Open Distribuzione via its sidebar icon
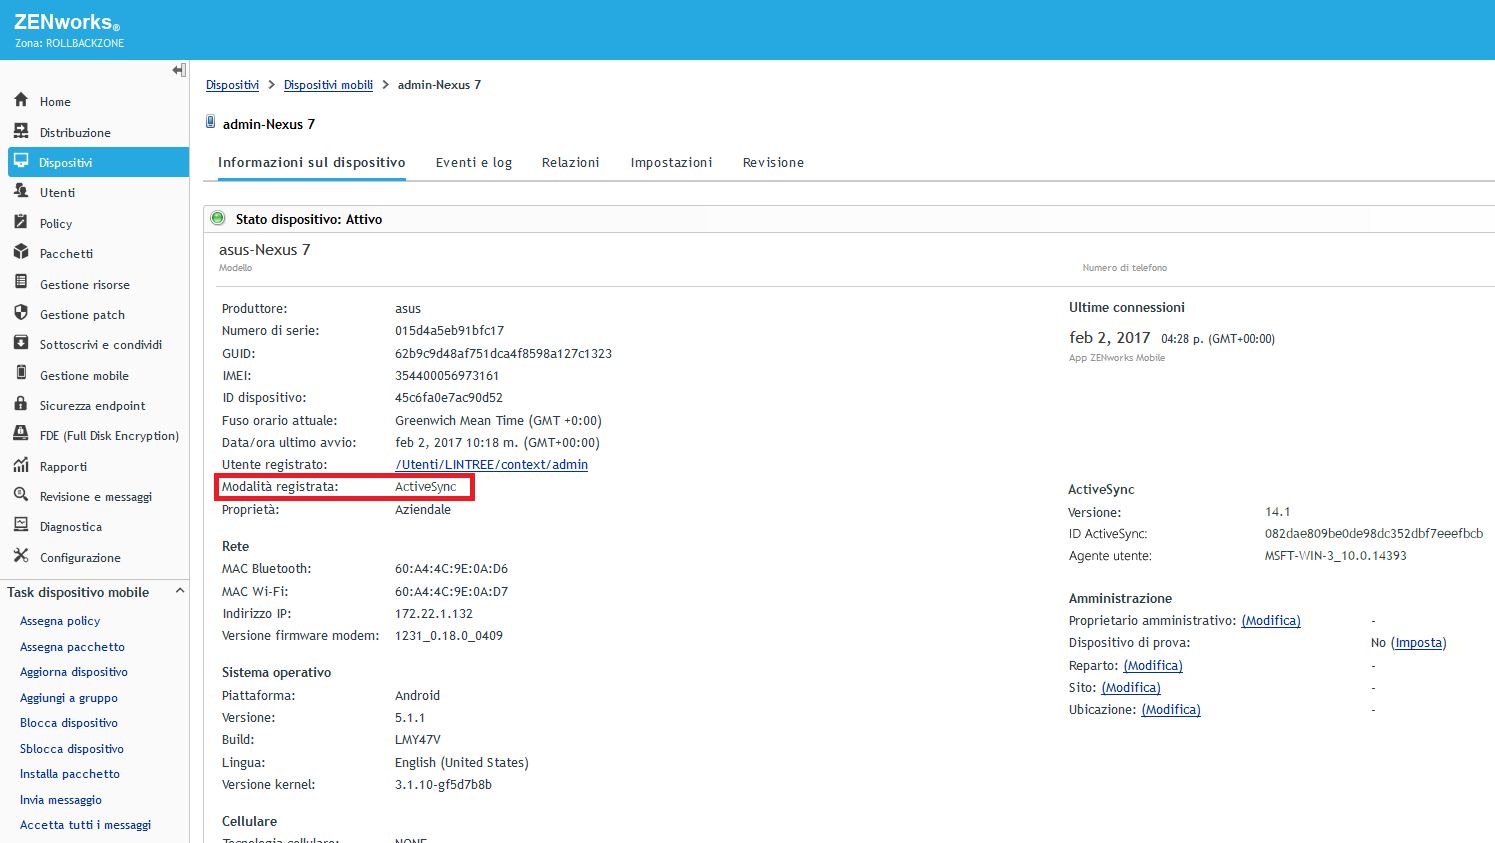 click(21, 131)
